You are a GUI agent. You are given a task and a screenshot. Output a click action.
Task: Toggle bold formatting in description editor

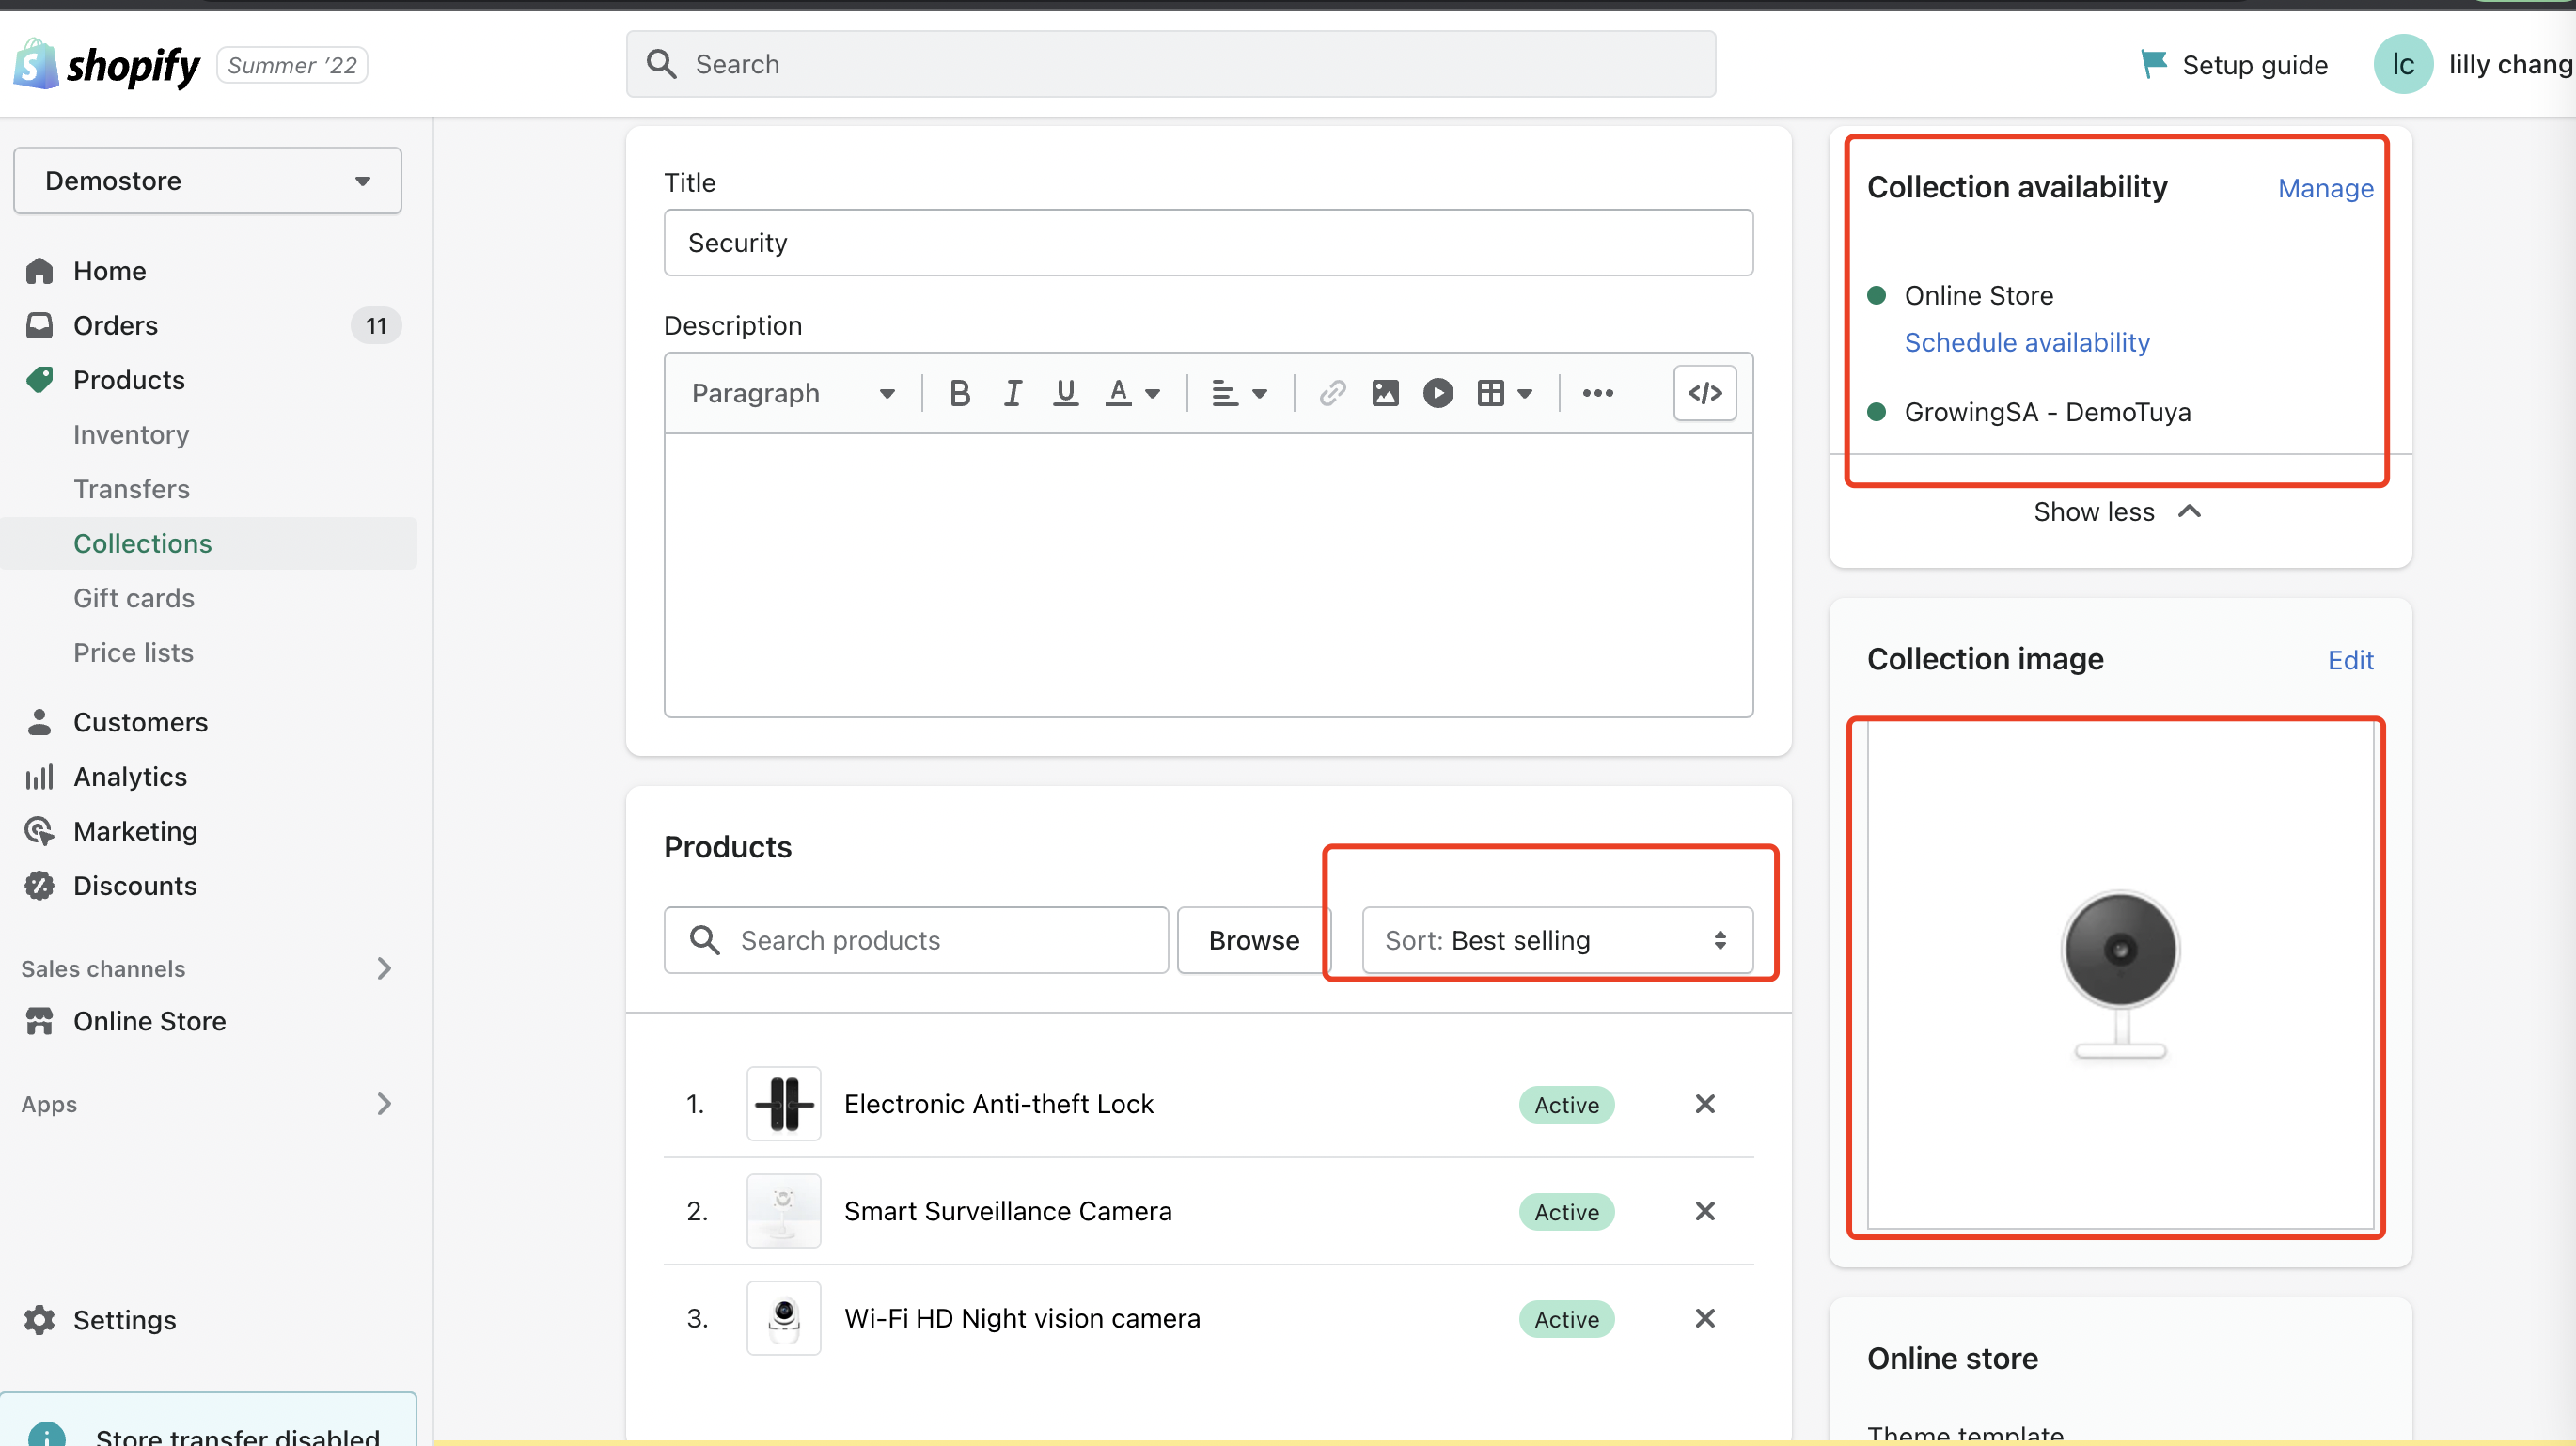(960, 393)
